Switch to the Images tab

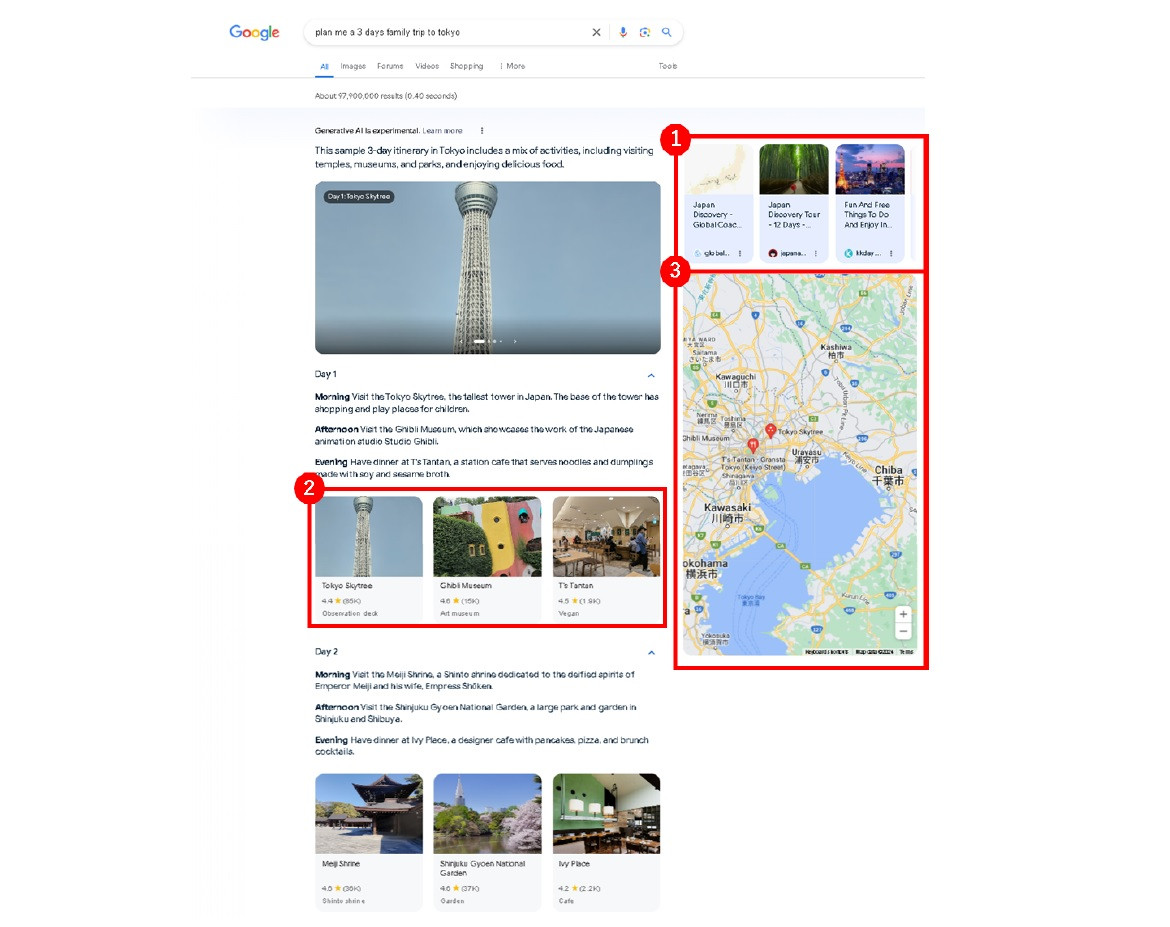(353, 66)
